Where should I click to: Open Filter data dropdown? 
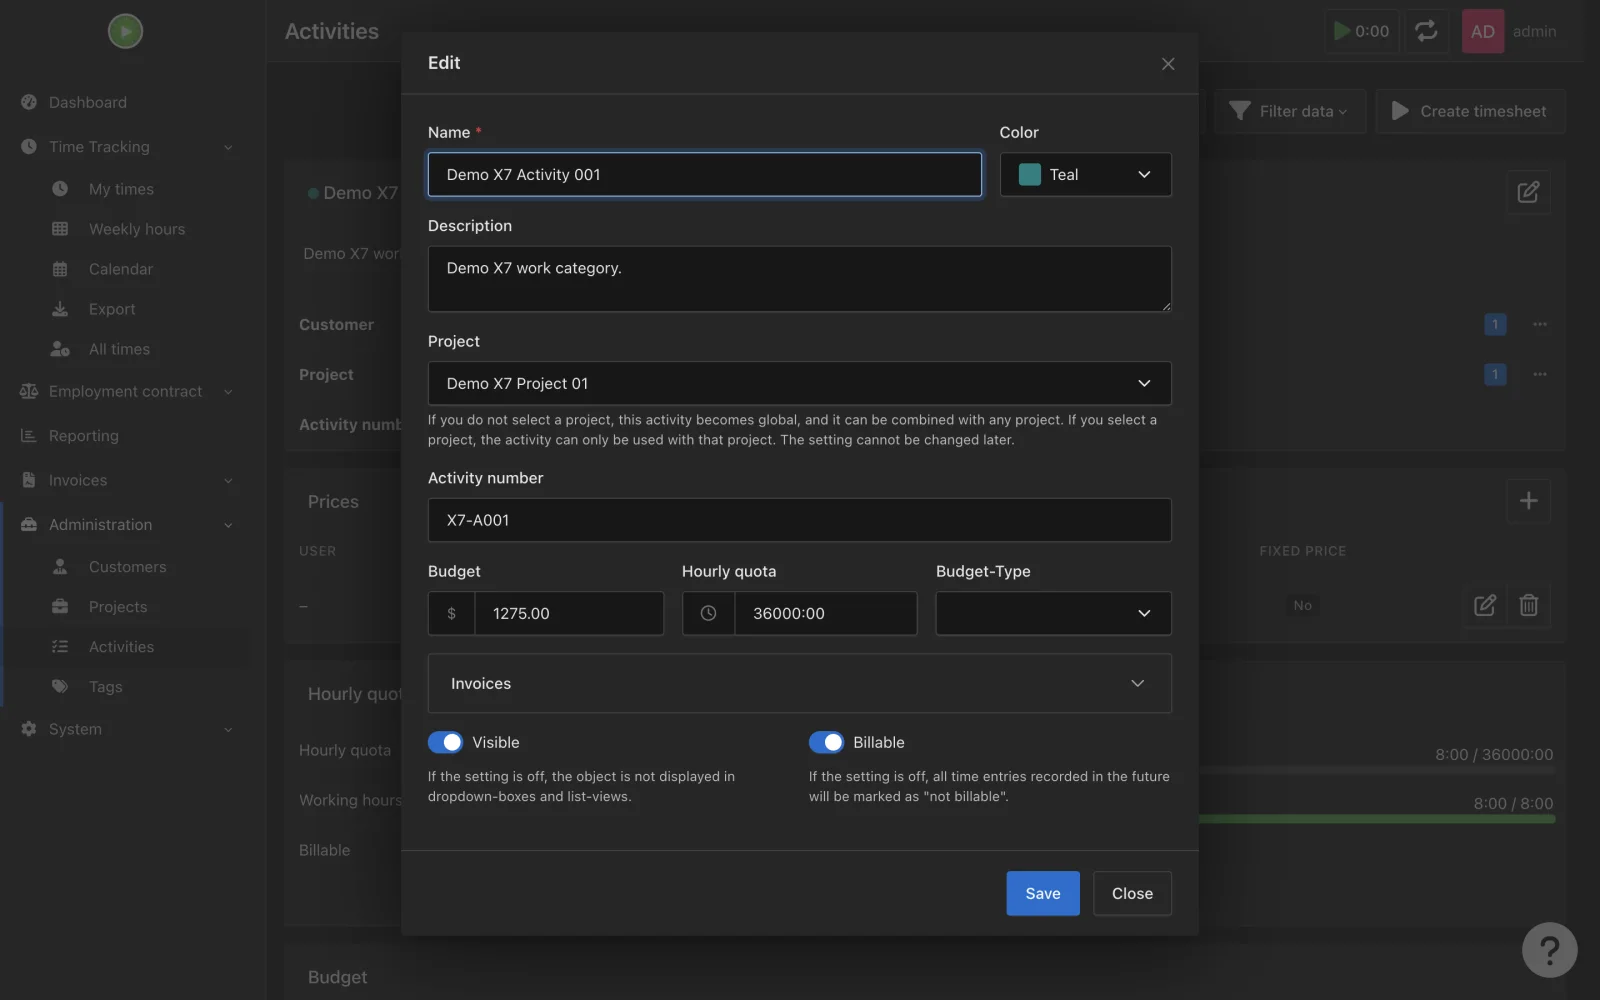[x=1289, y=111]
